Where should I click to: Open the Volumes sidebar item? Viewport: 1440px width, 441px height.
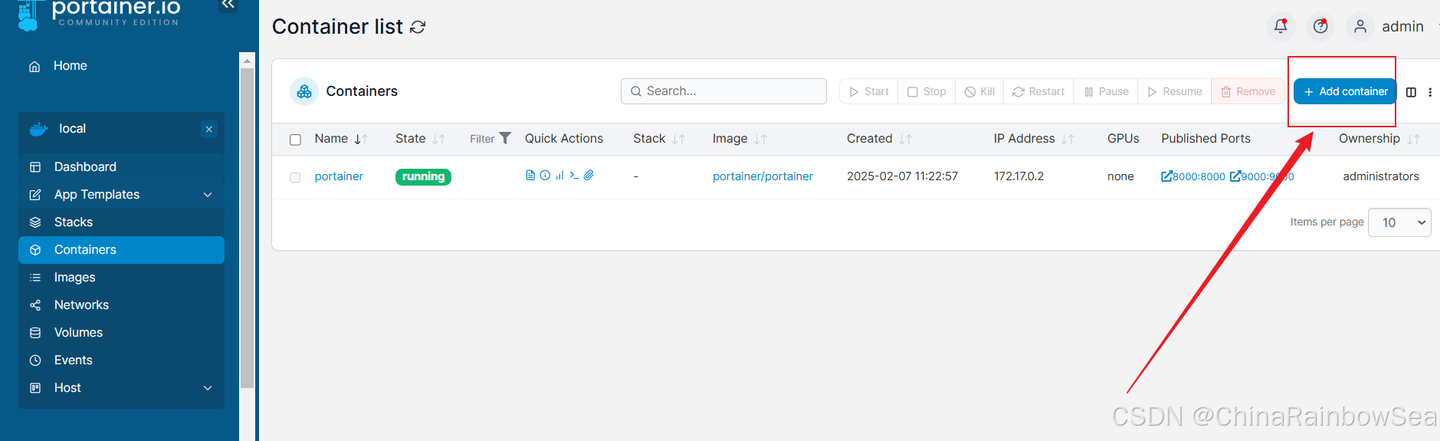[78, 332]
